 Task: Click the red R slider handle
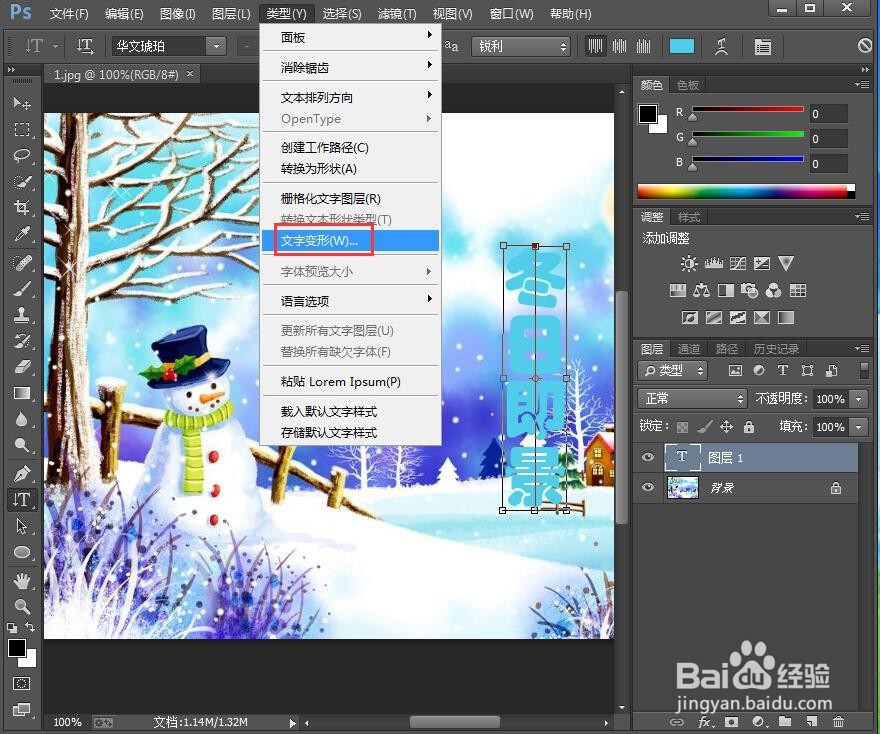tap(693, 117)
